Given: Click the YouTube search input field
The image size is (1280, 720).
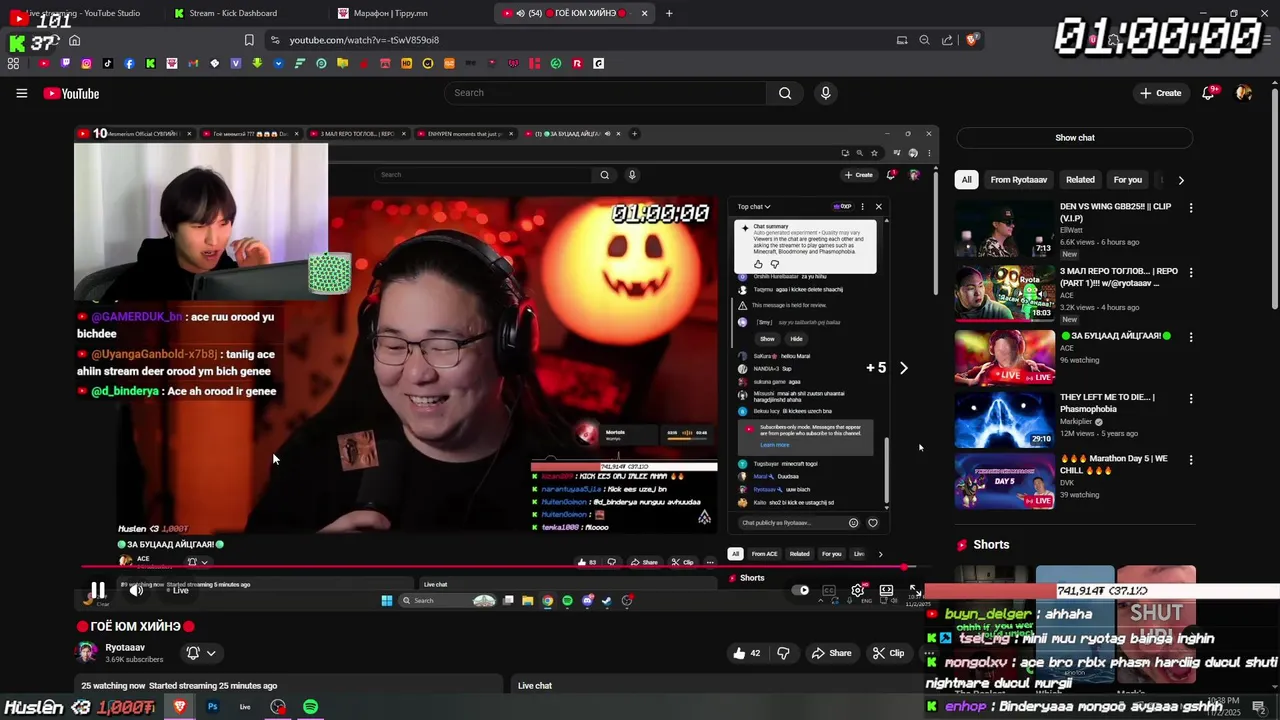Looking at the screenshot, I should pyautogui.click(x=605, y=93).
